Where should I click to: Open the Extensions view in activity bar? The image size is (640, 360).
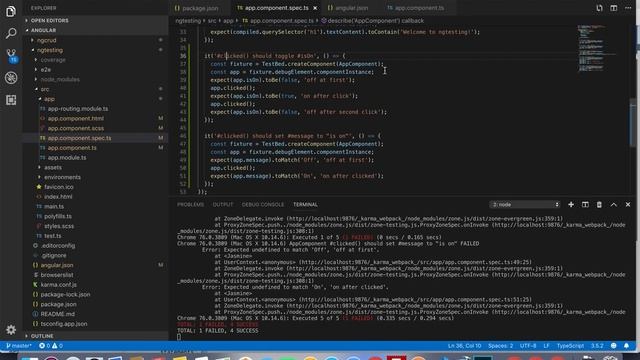pyautogui.click(x=11, y=100)
